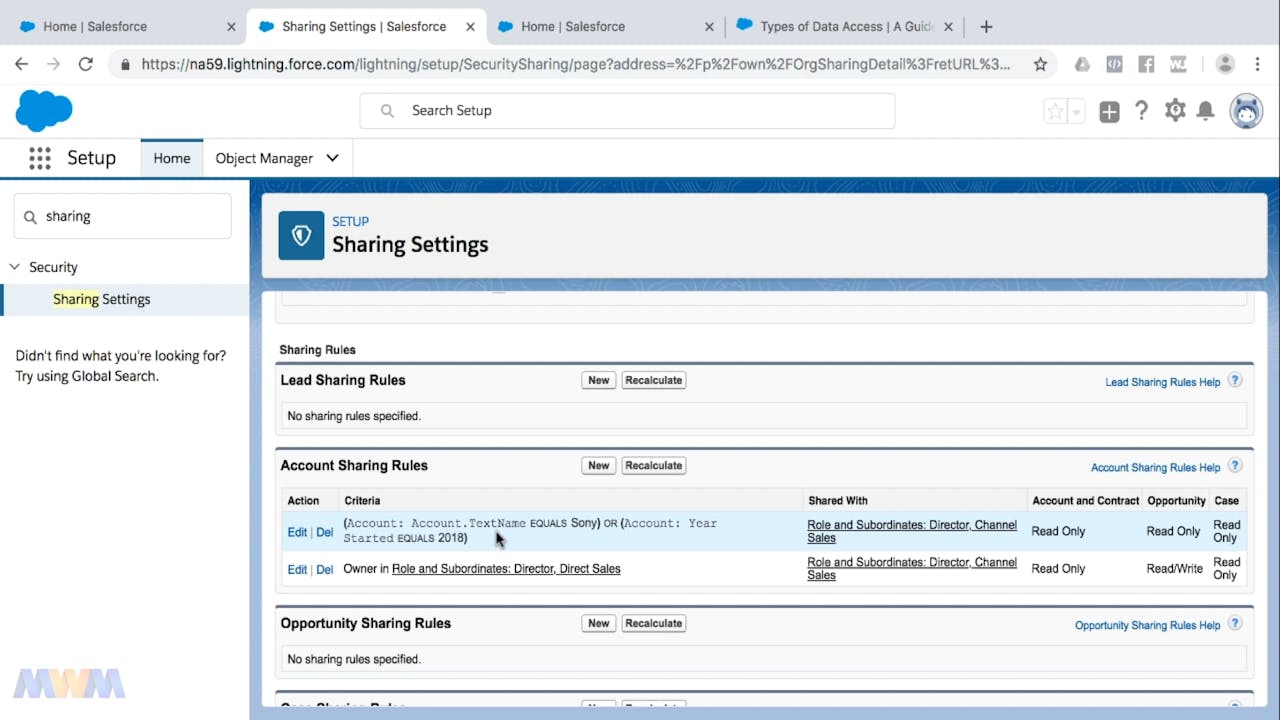Open the user profile avatar
This screenshot has width=1280, height=720.
1246,111
